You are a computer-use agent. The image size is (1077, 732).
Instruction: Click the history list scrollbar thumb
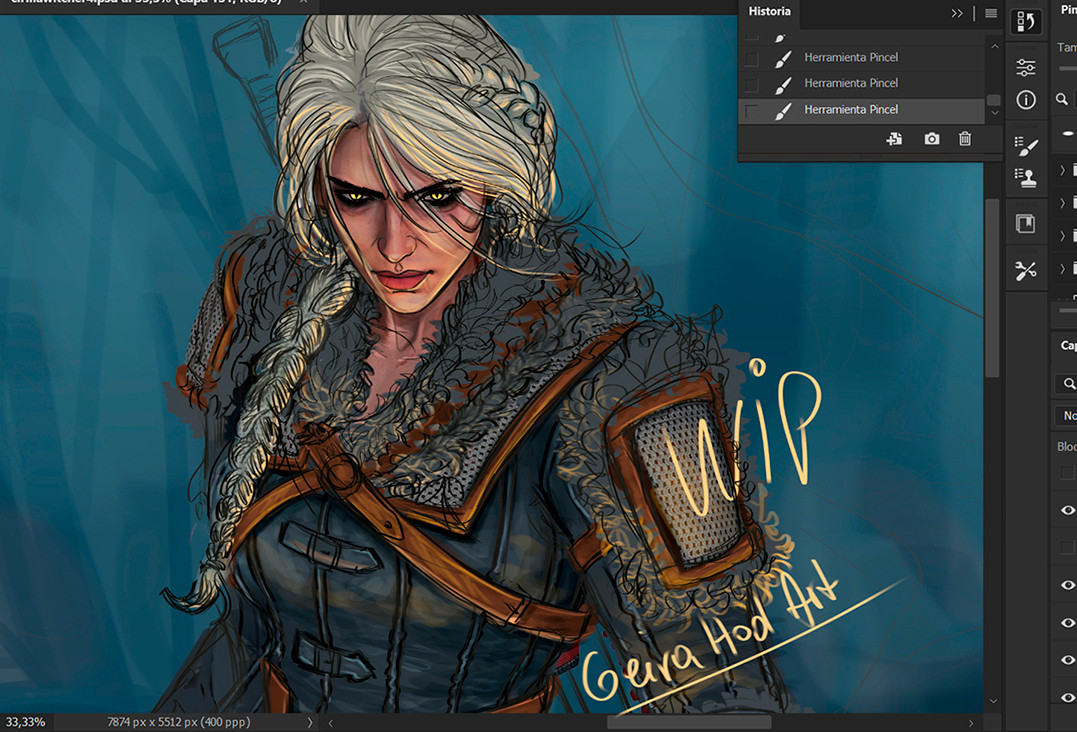pos(994,100)
